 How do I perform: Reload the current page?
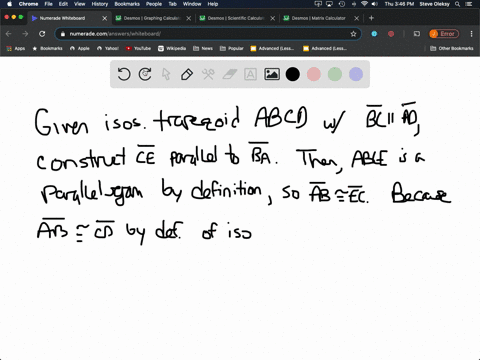pyautogui.click(x=42, y=34)
